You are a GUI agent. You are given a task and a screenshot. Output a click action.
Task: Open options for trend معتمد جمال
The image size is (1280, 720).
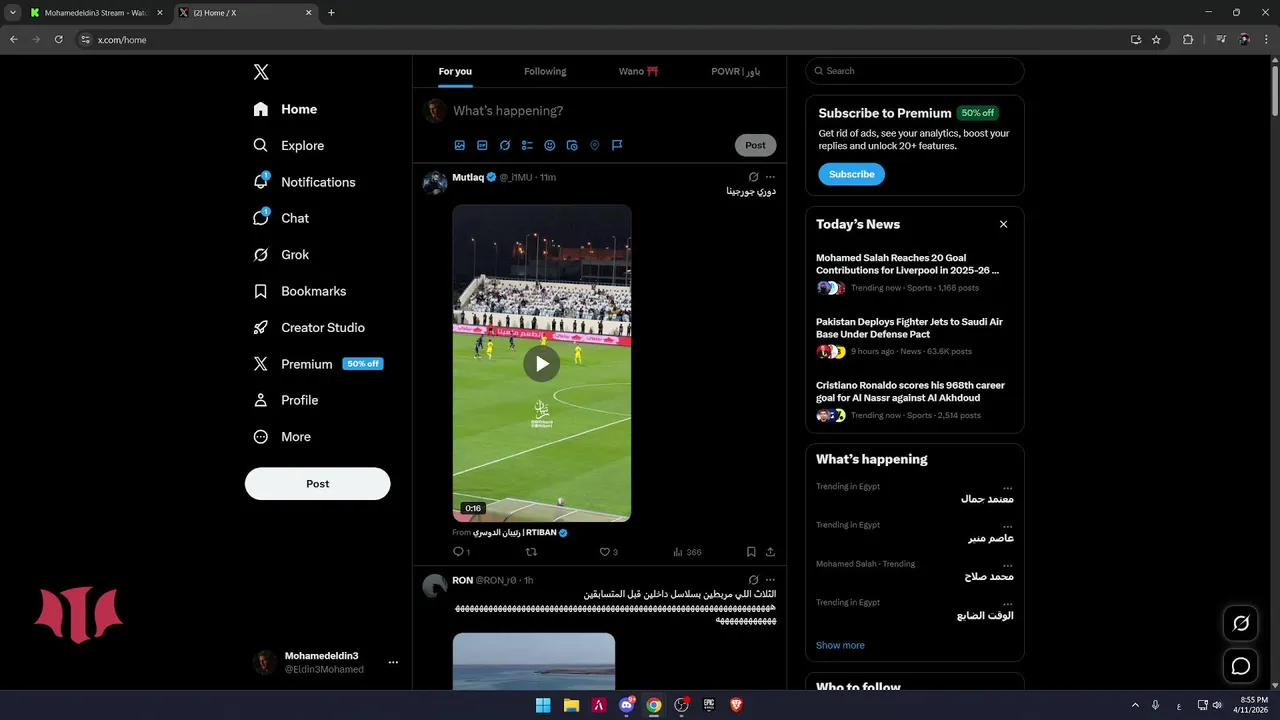tap(1007, 487)
